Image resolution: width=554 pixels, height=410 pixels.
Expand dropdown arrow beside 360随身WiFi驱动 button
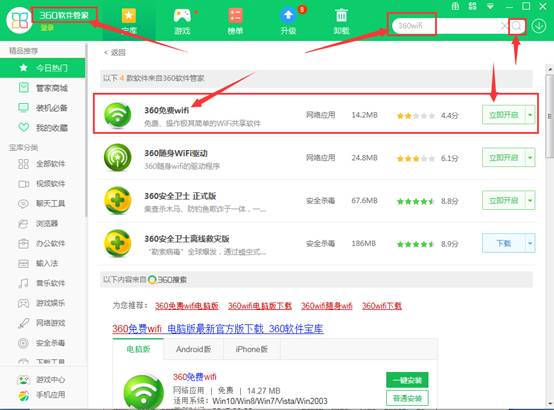click(x=530, y=158)
